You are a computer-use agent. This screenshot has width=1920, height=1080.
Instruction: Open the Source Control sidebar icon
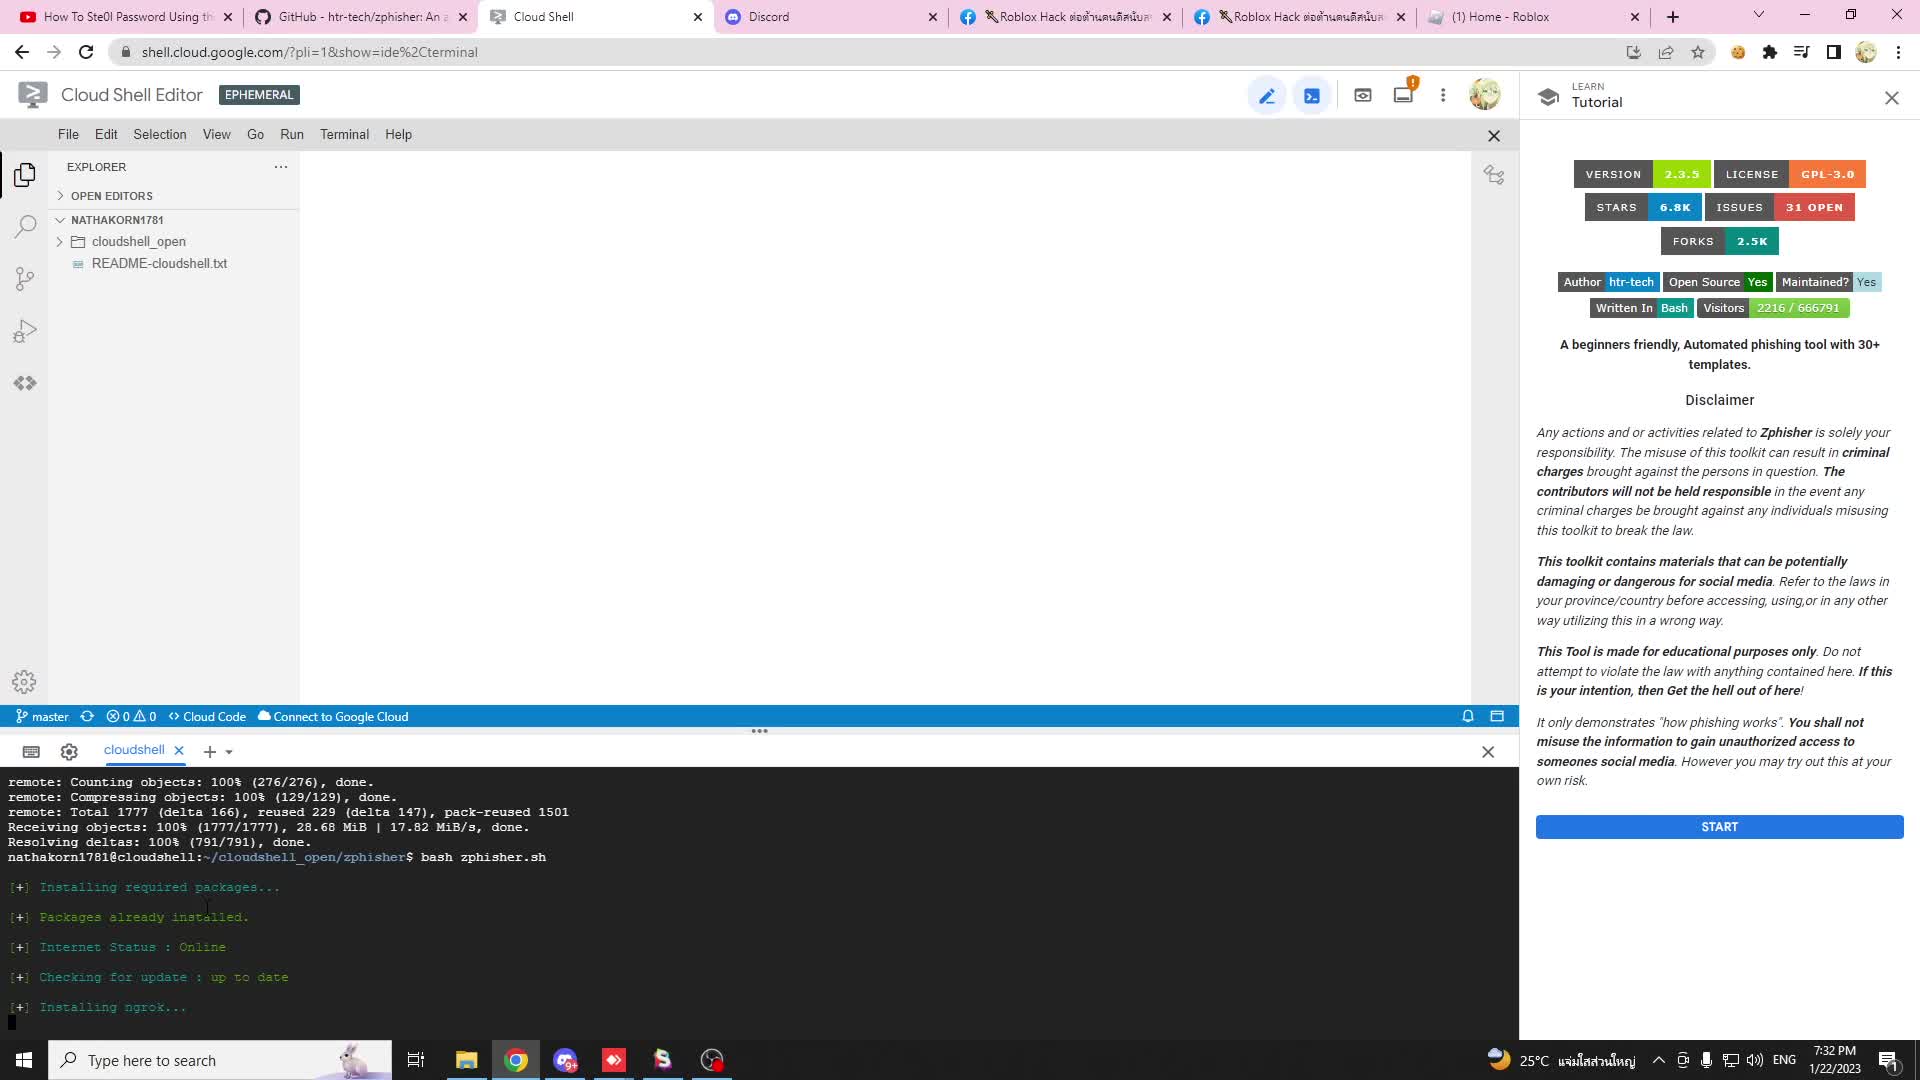click(25, 279)
